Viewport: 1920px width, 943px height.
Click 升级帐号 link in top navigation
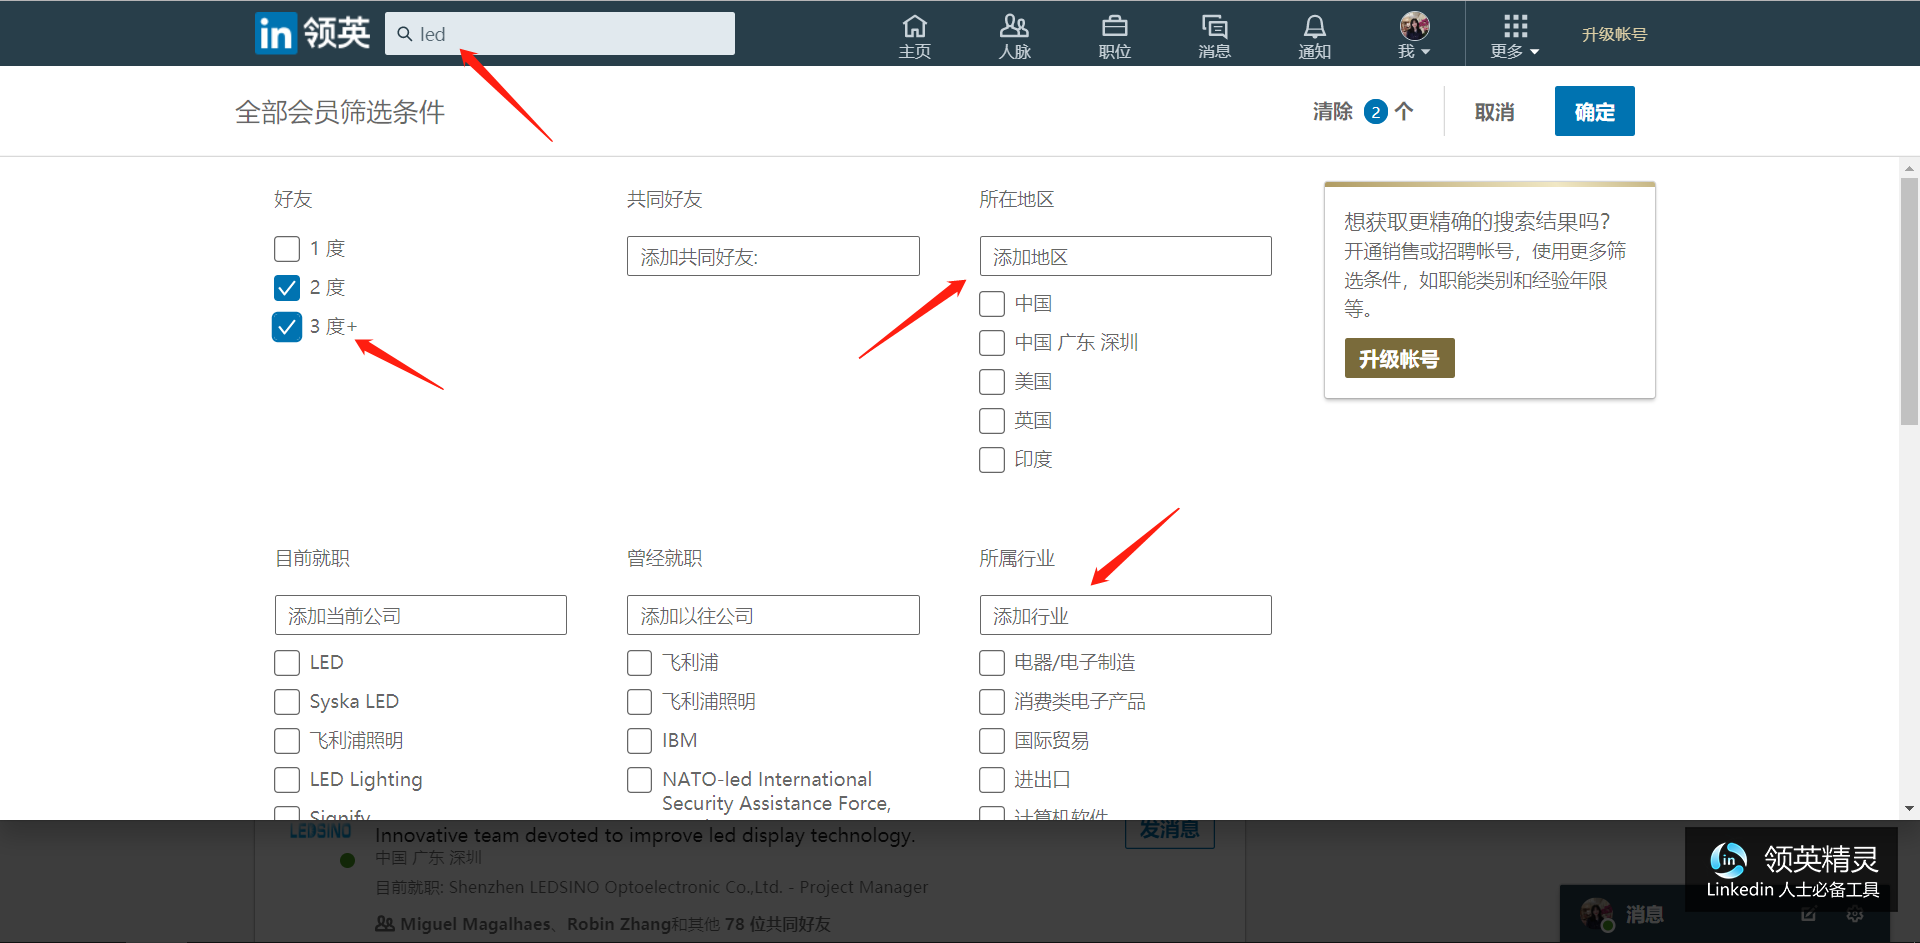[1614, 34]
